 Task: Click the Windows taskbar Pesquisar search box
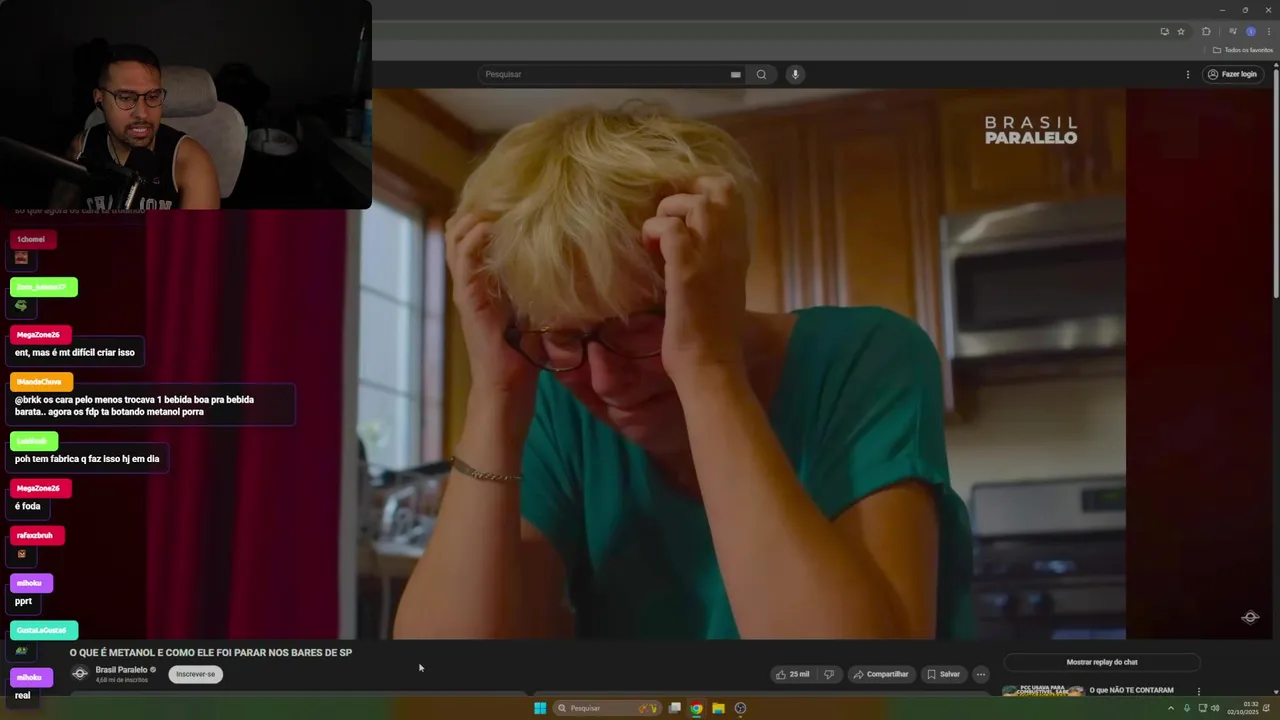608,708
